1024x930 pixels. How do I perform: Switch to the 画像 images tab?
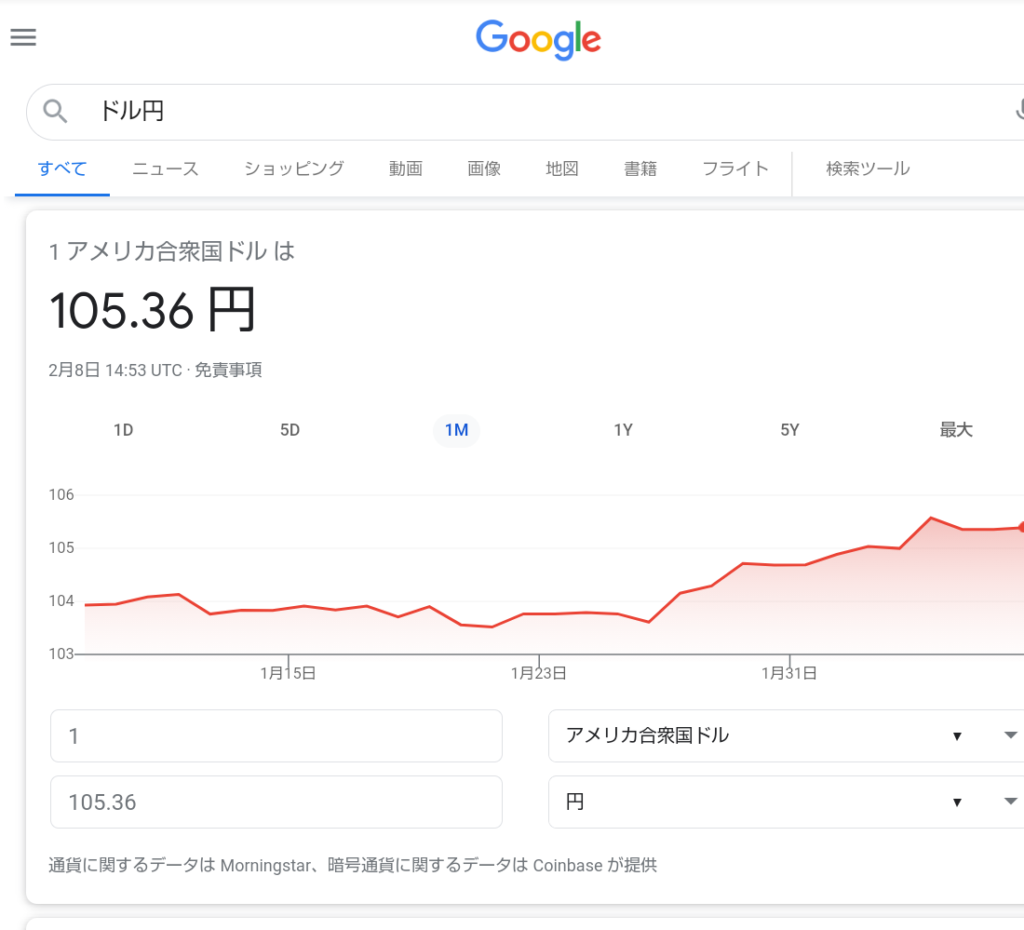[x=484, y=169]
